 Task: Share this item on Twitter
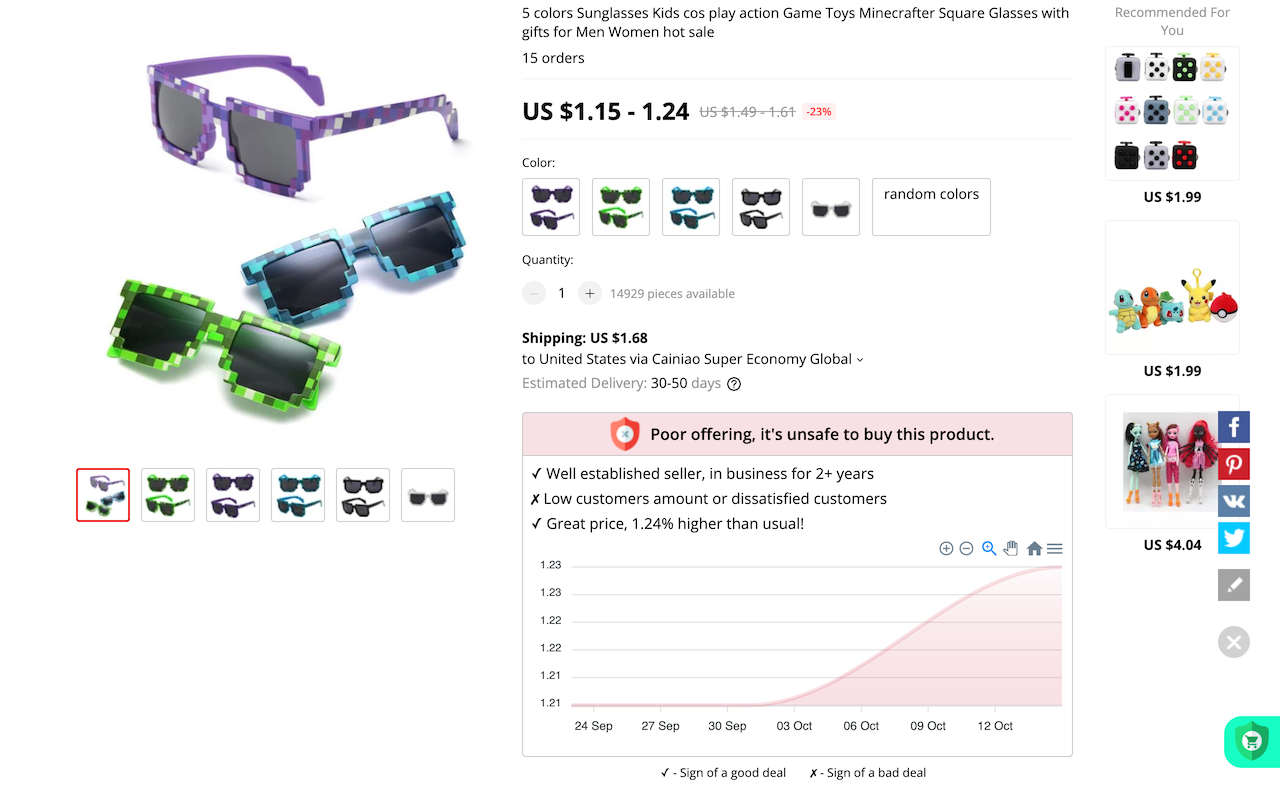pyautogui.click(x=1234, y=538)
